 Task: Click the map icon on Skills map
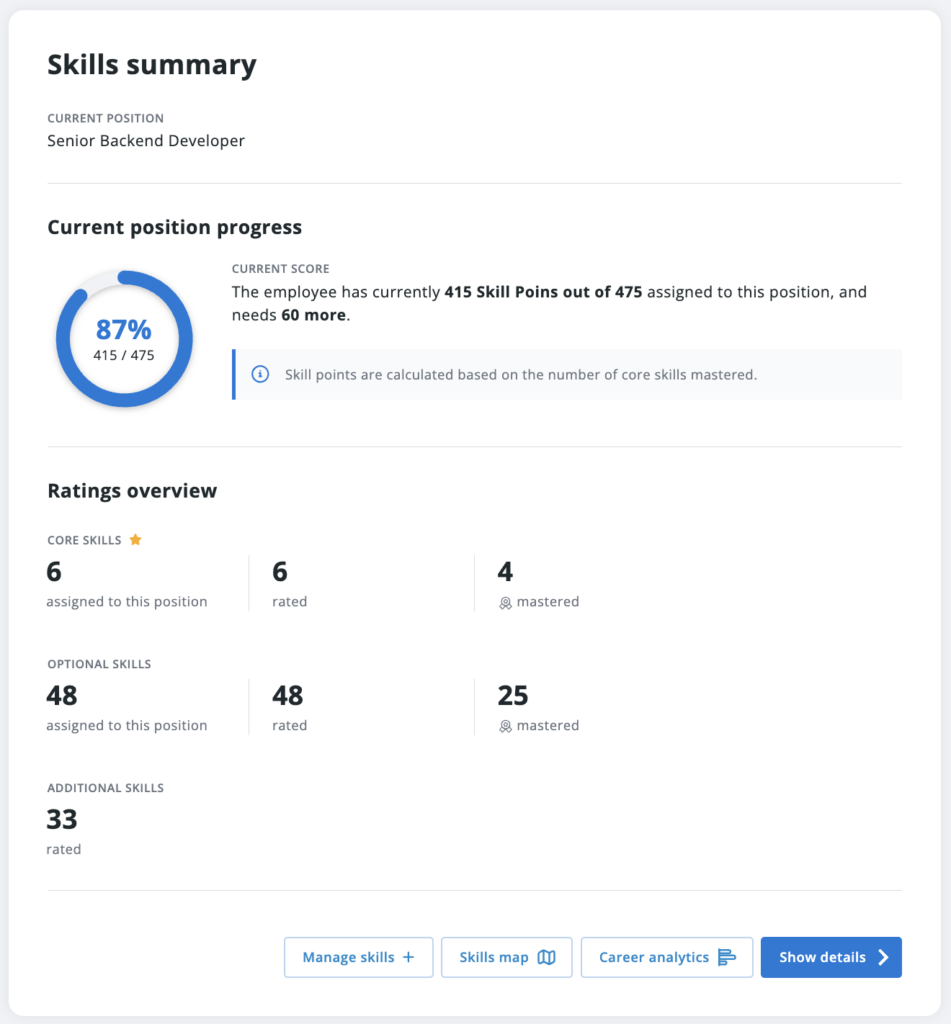click(x=546, y=957)
